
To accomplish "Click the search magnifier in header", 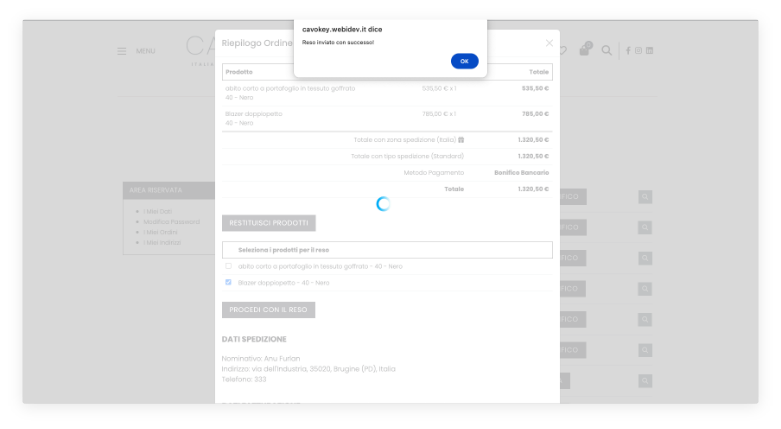I will point(607,50).
